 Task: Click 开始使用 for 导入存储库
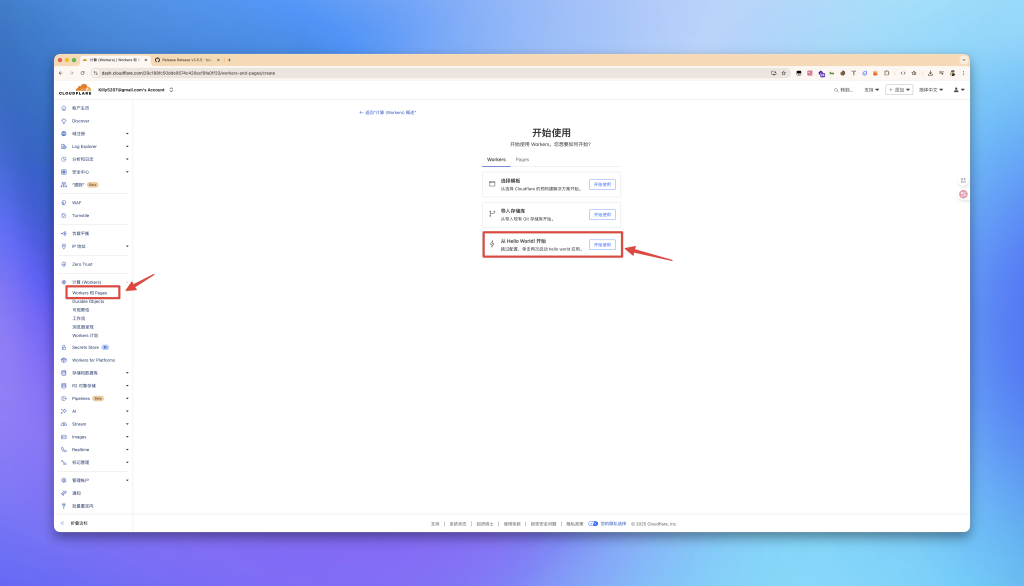(602, 214)
